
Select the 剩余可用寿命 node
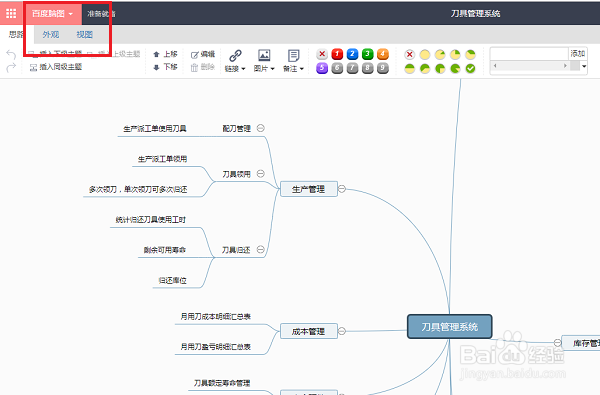165,250
